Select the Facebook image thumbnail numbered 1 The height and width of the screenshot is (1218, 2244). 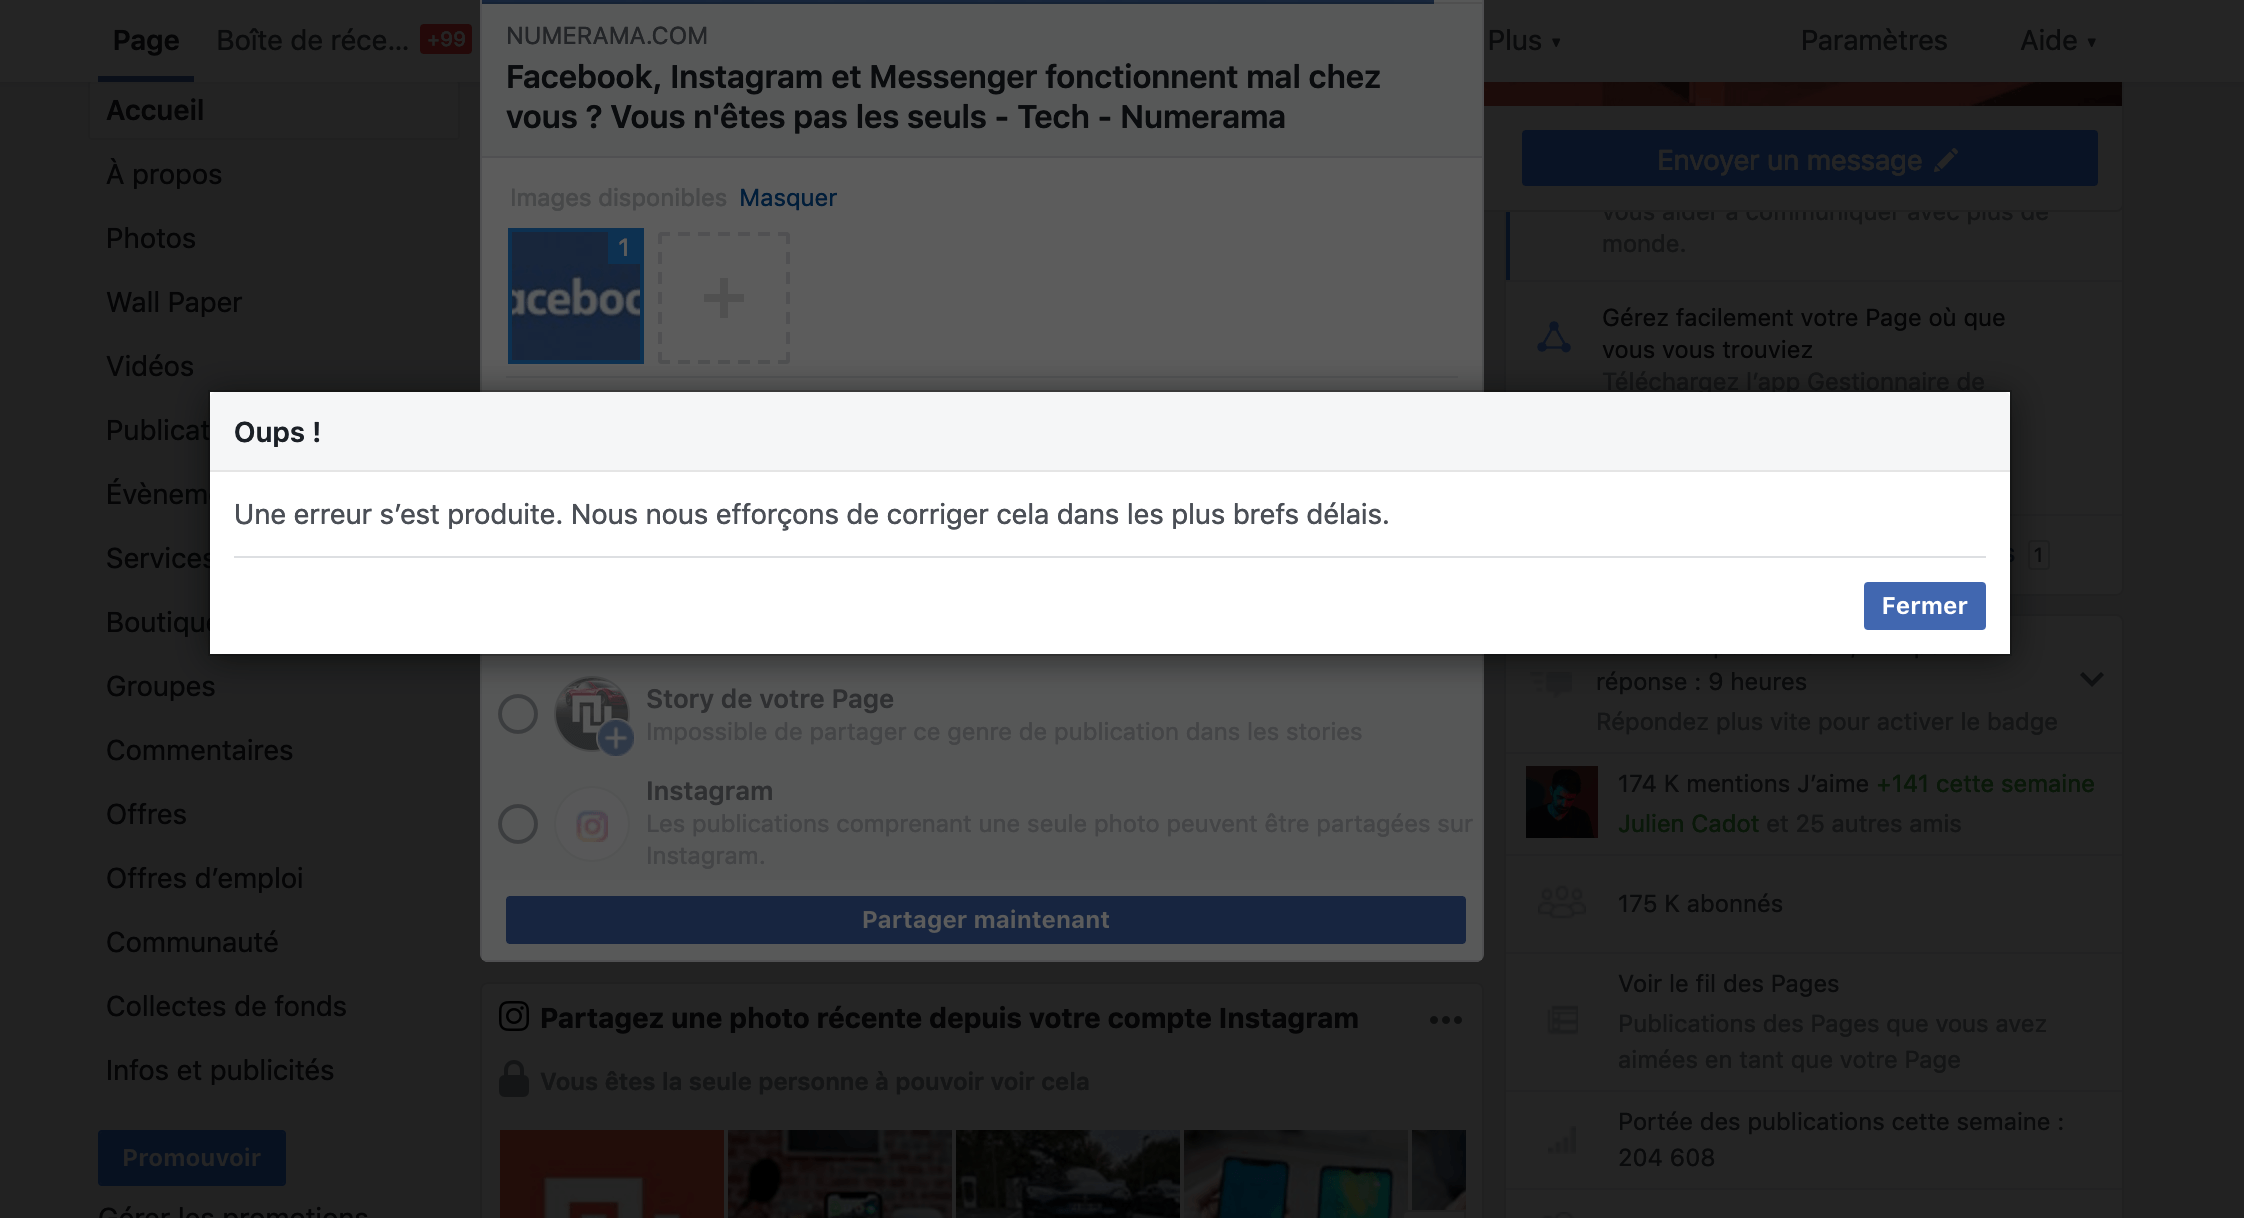pos(576,296)
